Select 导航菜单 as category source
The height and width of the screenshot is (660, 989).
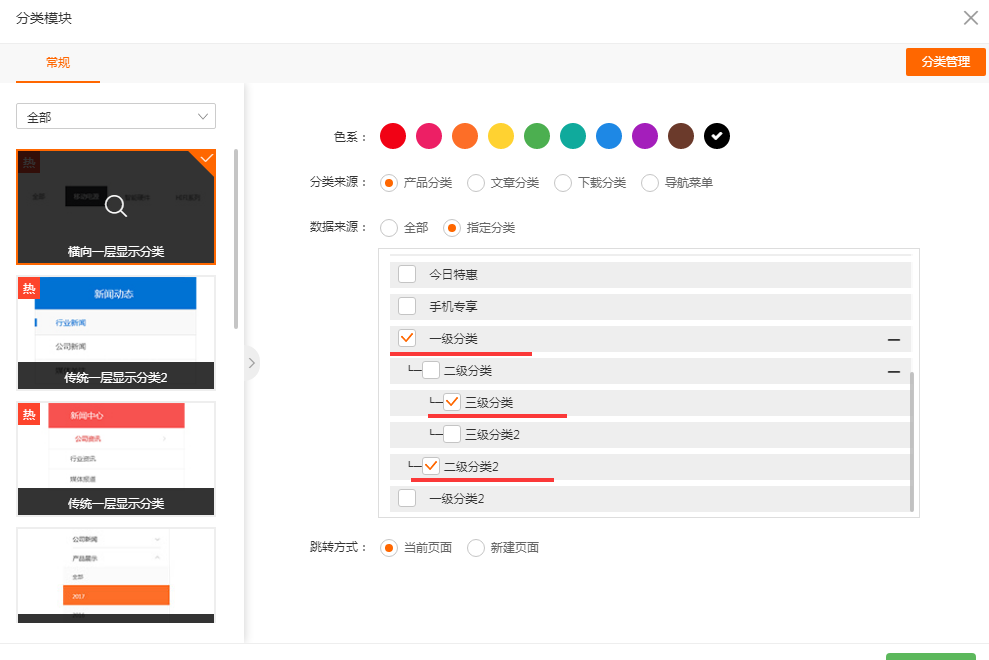tap(650, 183)
